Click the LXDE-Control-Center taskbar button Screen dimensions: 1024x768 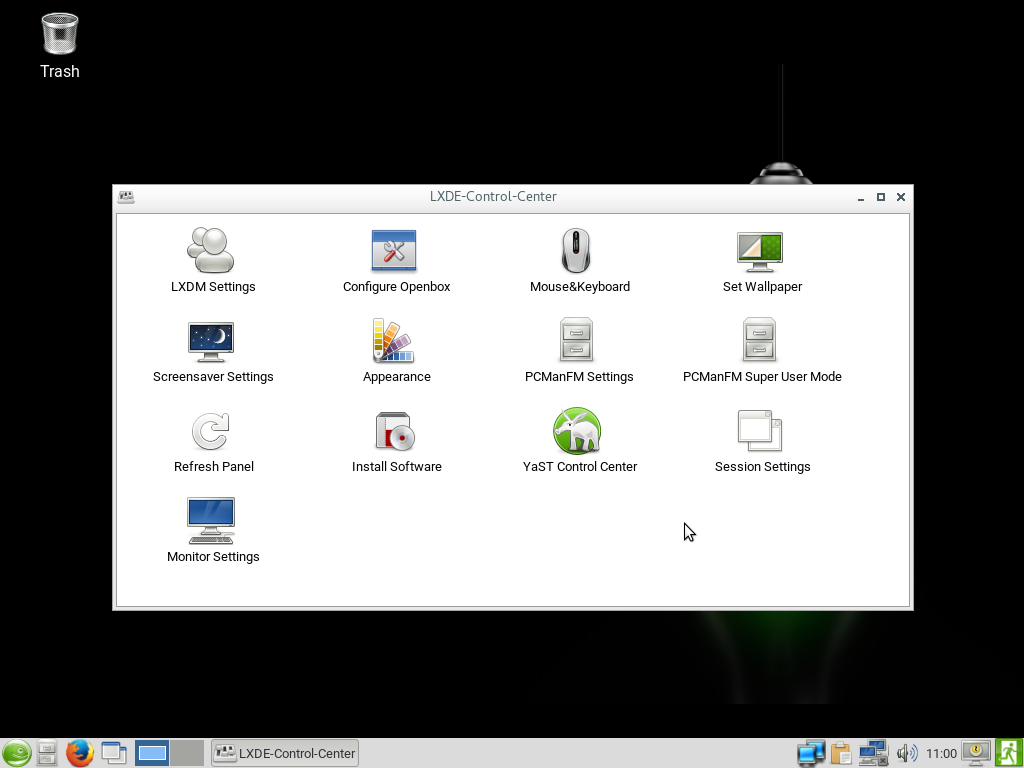pos(285,753)
